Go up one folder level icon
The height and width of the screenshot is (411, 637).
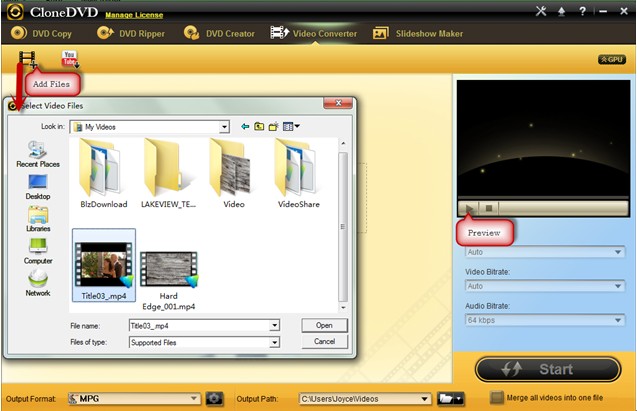click(x=259, y=127)
